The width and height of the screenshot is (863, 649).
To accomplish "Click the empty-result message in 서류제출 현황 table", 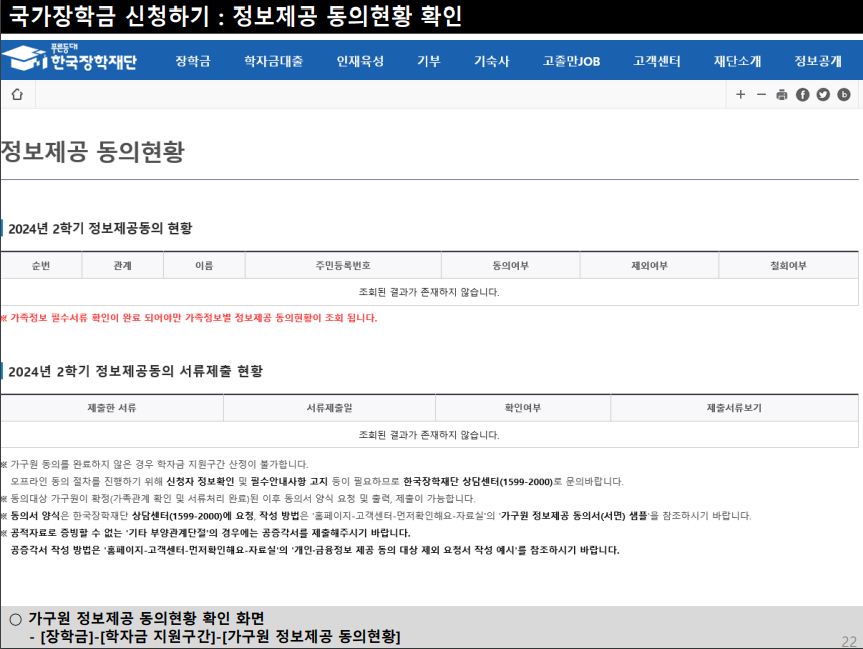I will coord(429,434).
